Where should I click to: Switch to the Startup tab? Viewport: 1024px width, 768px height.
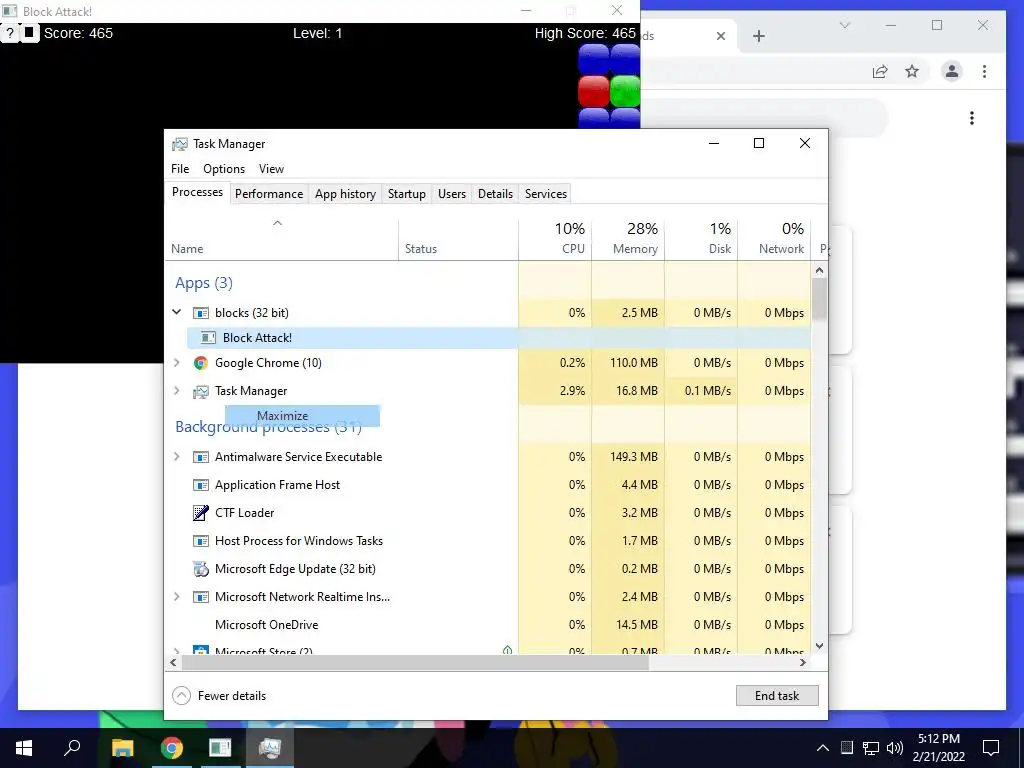click(406, 194)
